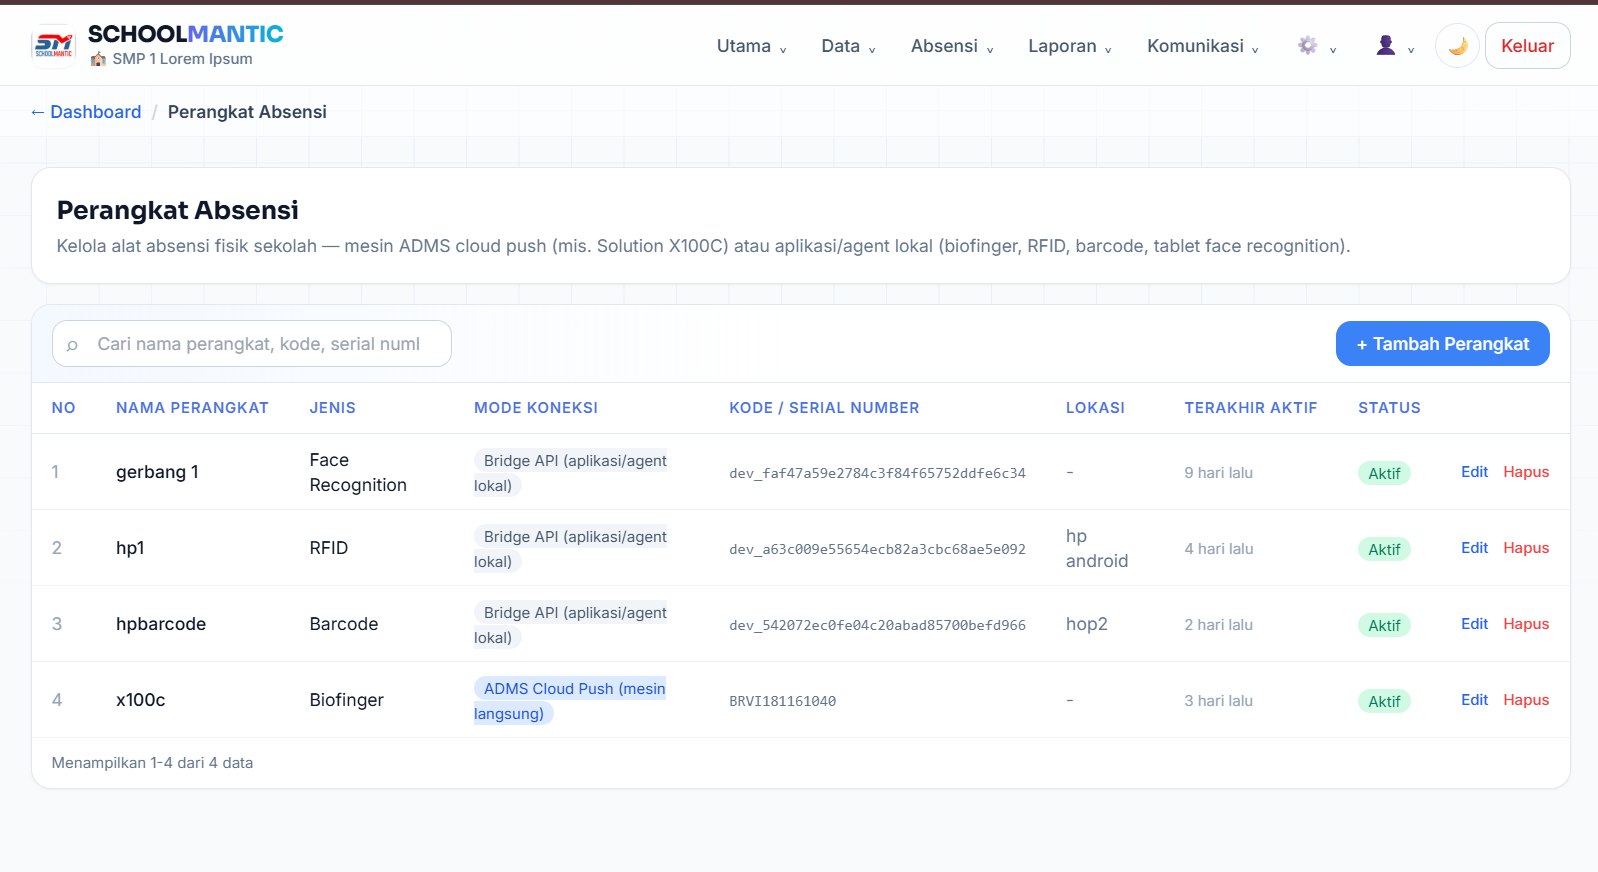Open the user profile icon menu
The image size is (1598, 872).
pos(1395,46)
